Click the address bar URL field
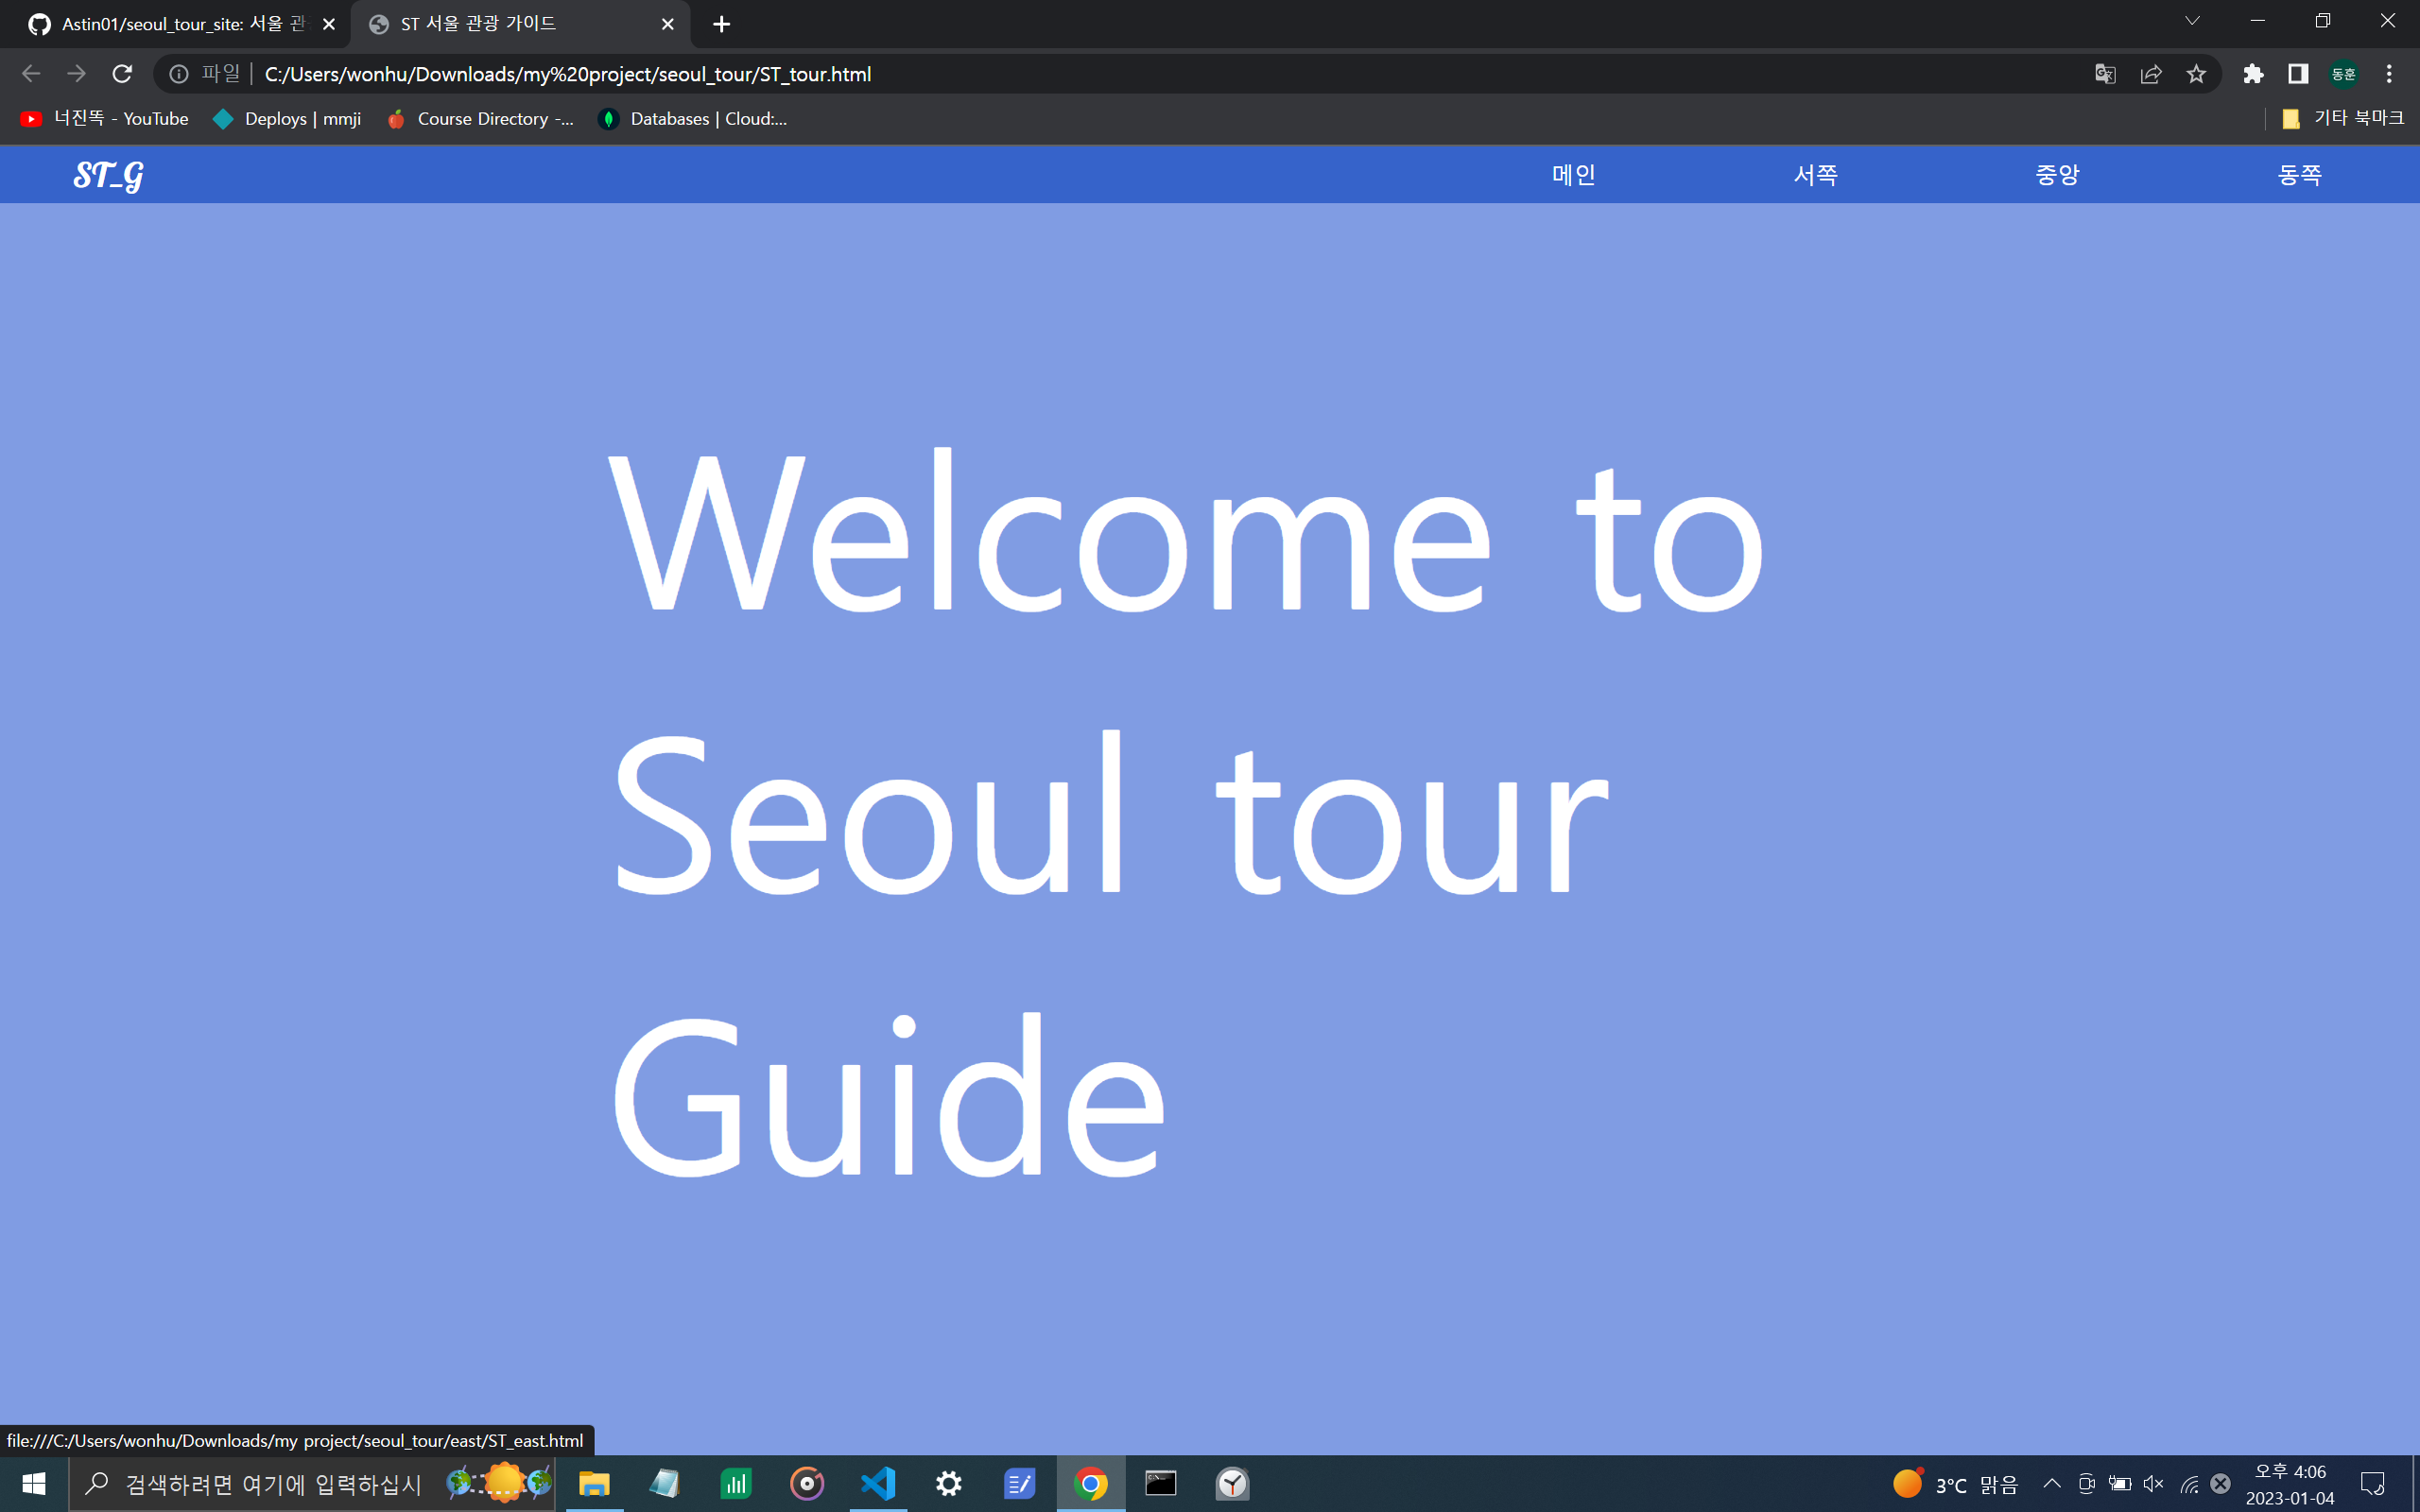2420x1512 pixels. (1100, 74)
